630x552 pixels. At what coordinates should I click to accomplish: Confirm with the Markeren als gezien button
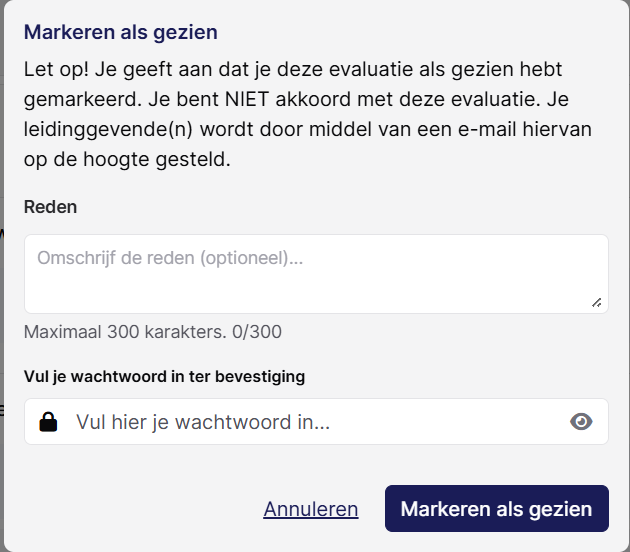[497, 509]
